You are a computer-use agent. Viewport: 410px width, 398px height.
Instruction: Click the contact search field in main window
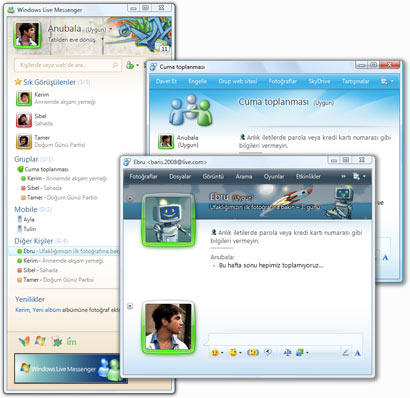click(x=67, y=65)
